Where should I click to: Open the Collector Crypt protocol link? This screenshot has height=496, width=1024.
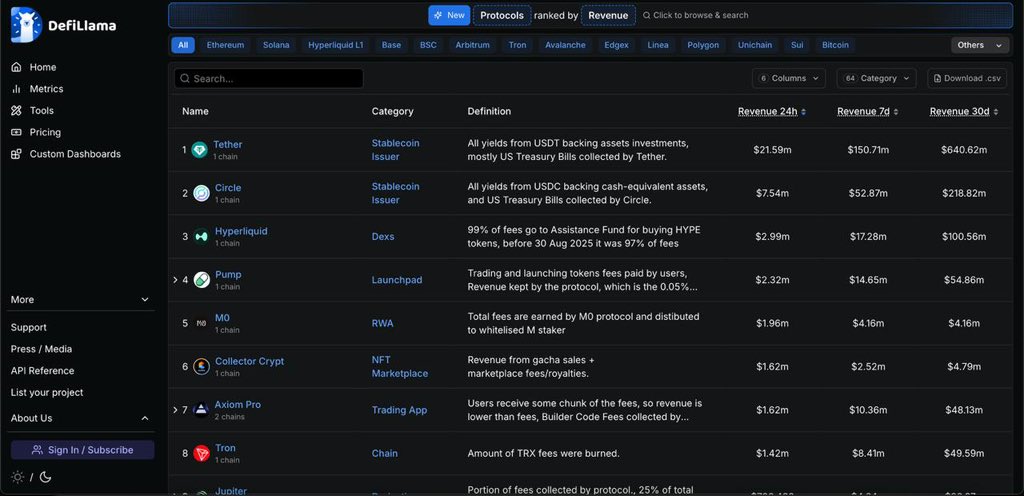coord(249,361)
